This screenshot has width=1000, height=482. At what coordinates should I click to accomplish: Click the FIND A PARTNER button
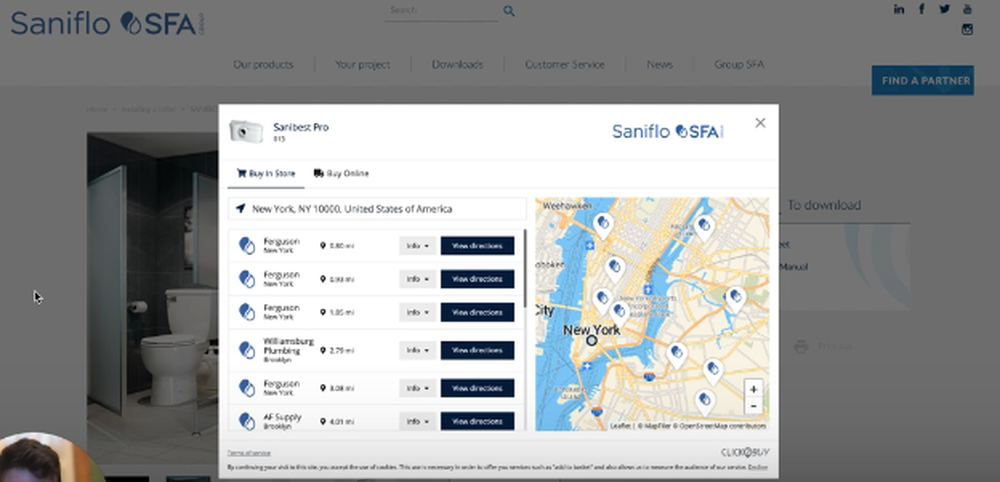click(922, 80)
